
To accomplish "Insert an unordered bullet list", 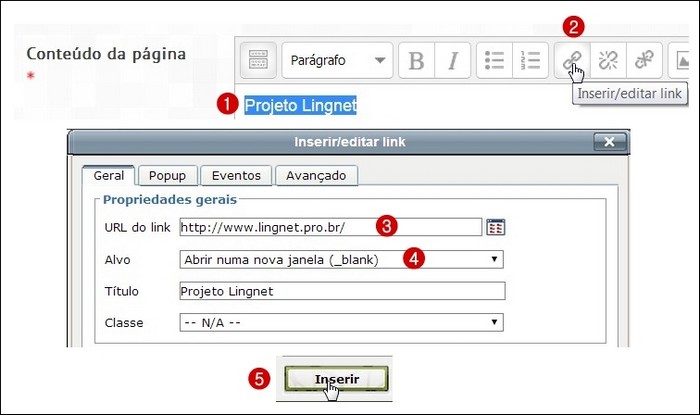I will point(494,60).
